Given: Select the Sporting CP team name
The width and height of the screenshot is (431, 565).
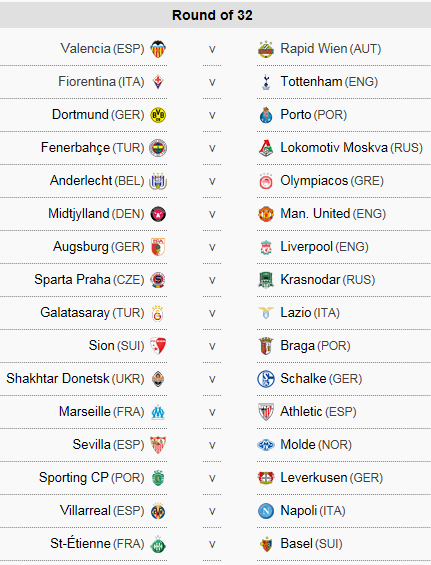Looking at the screenshot, I should tap(74, 478).
